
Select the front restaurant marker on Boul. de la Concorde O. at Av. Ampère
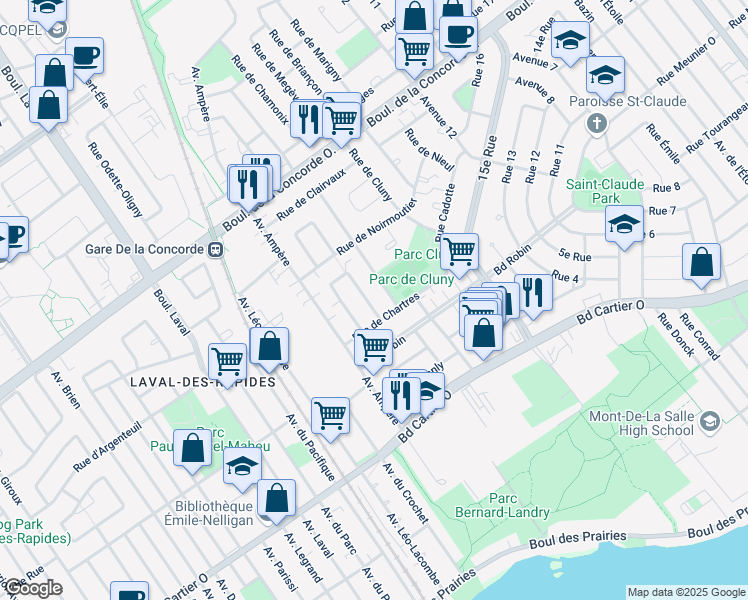tap(248, 186)
